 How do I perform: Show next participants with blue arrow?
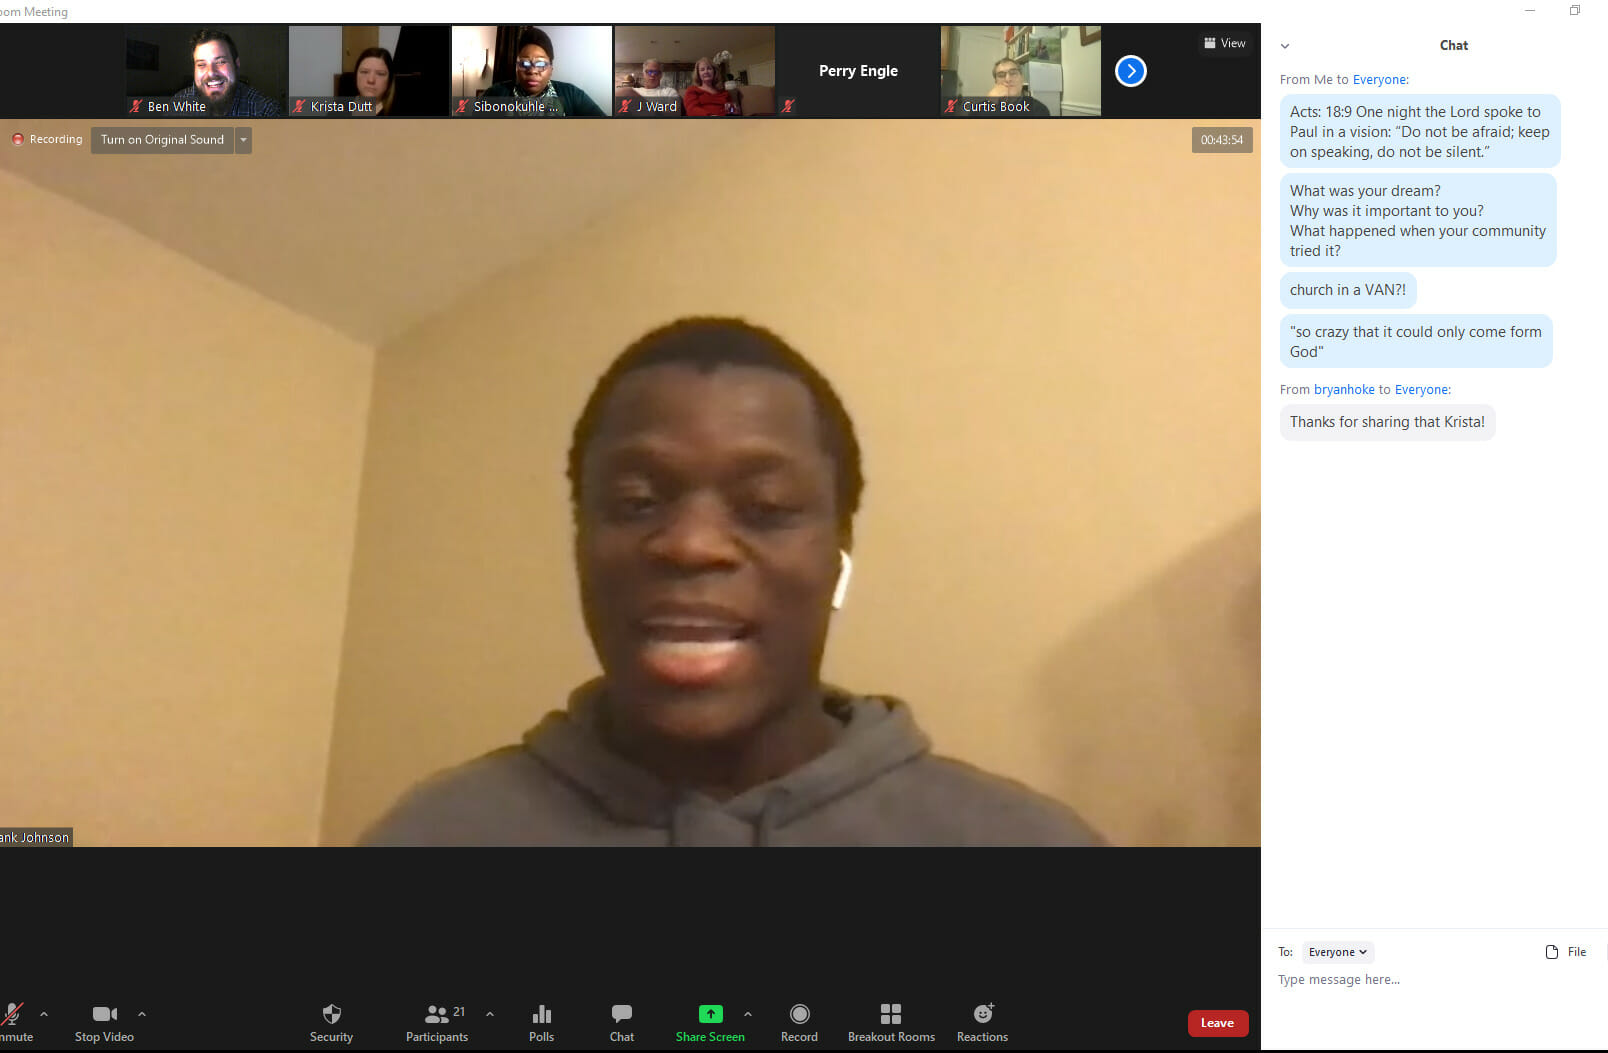1130,71
